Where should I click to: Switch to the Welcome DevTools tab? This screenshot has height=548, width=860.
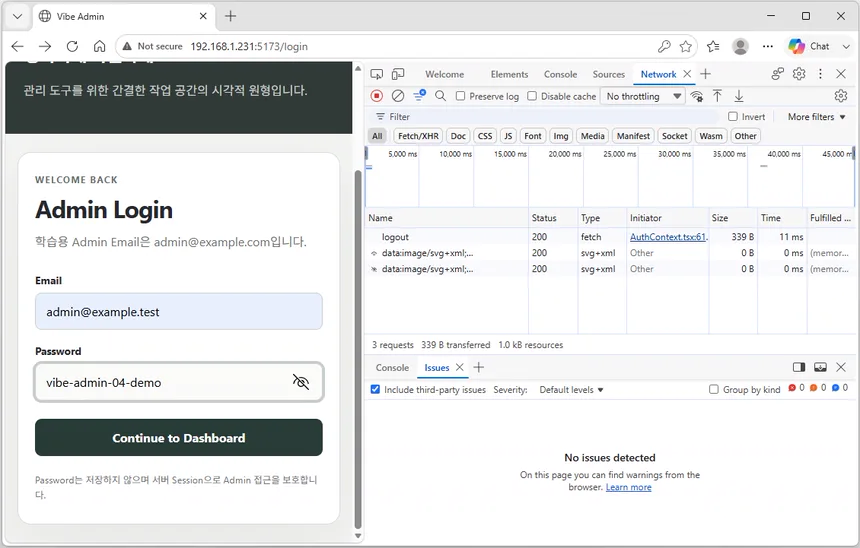coord(444,75)
